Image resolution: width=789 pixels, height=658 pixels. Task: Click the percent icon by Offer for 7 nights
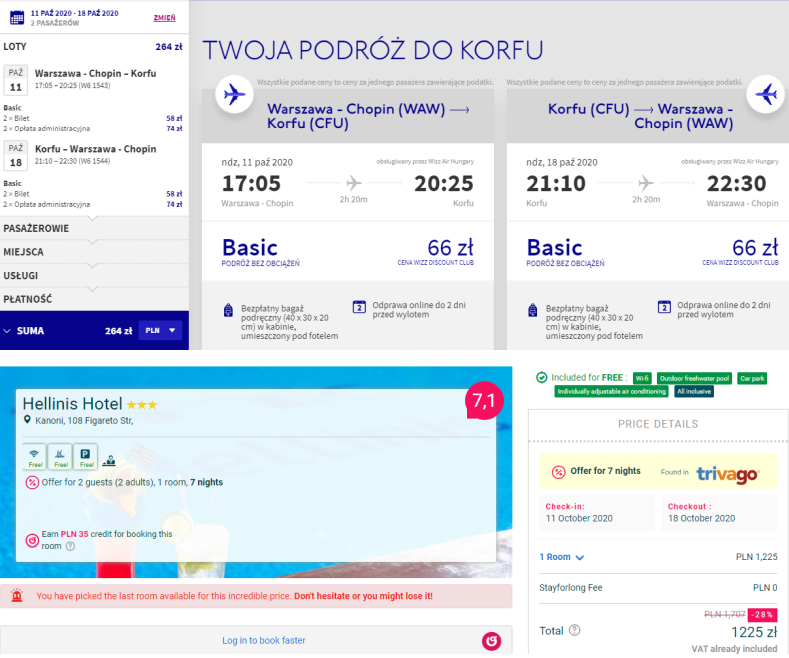559,472
